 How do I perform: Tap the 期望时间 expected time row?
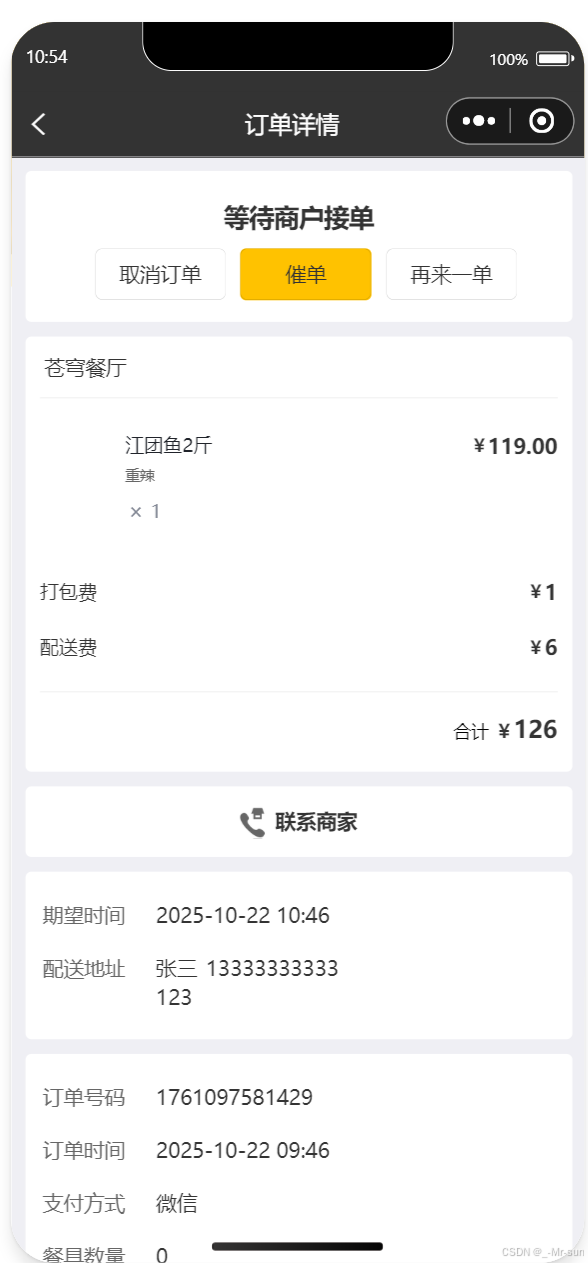[x=242, y=915]
